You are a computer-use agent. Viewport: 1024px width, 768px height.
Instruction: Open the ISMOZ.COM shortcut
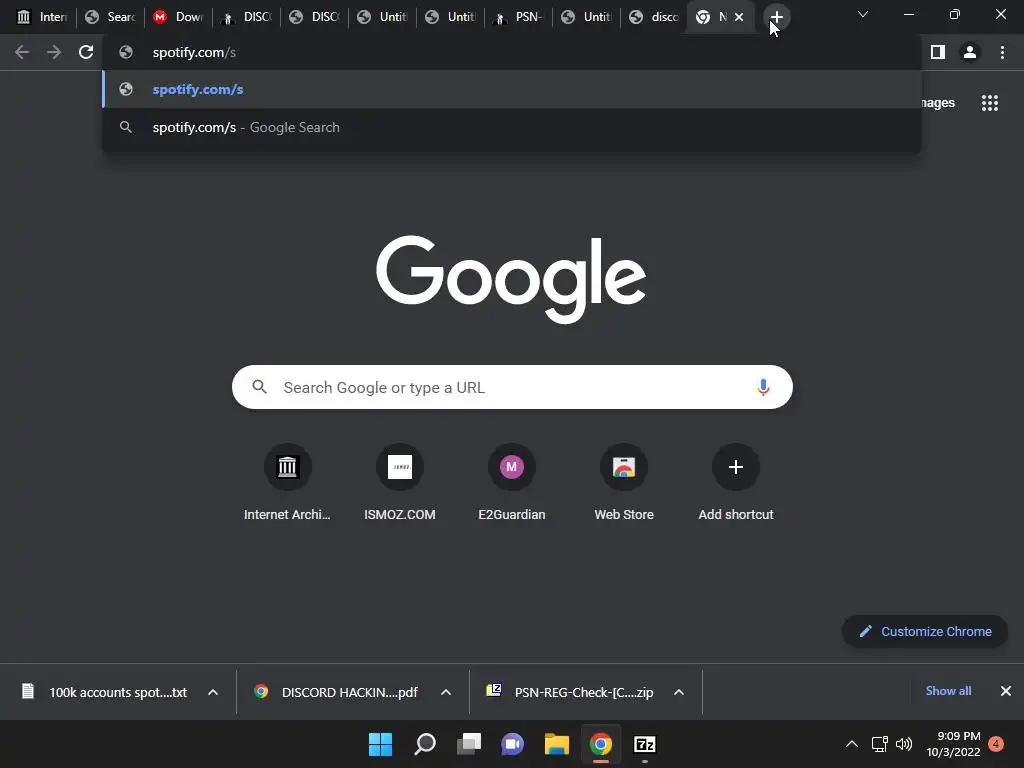coord(400,483)
